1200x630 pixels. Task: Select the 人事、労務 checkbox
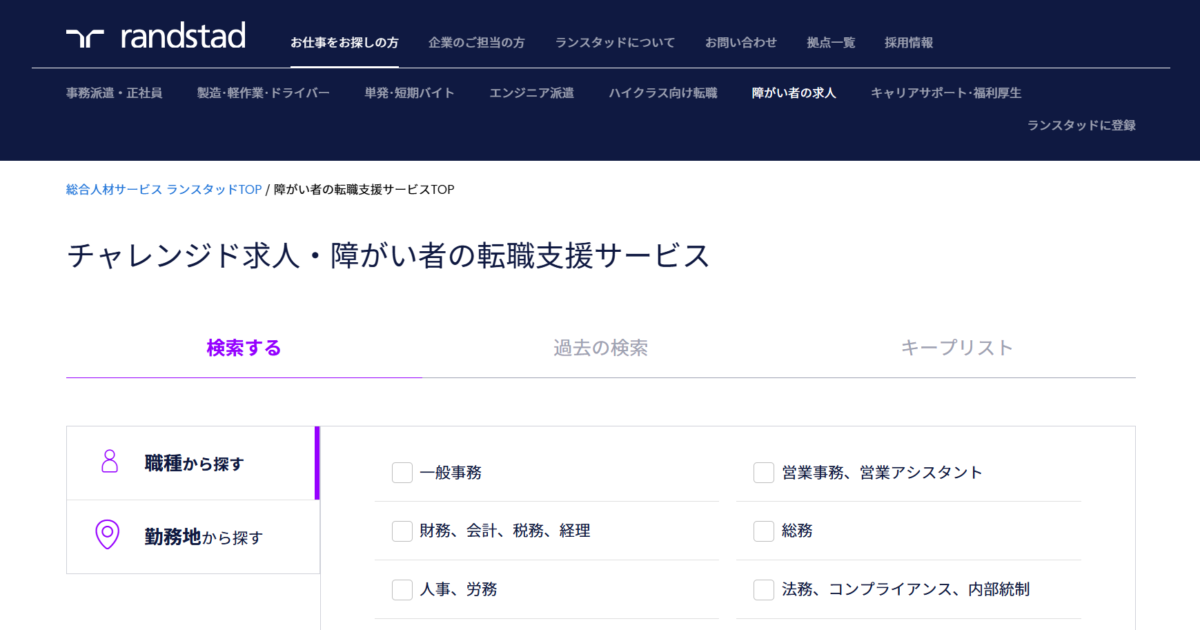pyautogui.click(x=402, y=590)
